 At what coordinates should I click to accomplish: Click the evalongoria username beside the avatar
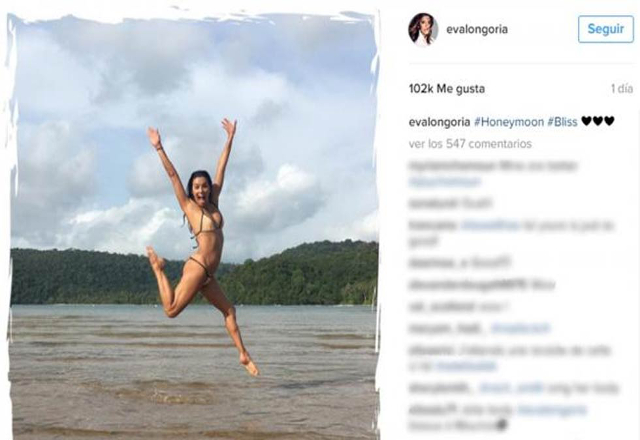click(477, 29)
